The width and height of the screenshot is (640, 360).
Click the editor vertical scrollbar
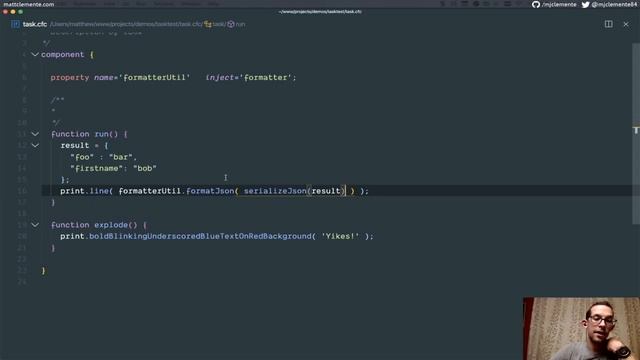click(x=636, y=133)
